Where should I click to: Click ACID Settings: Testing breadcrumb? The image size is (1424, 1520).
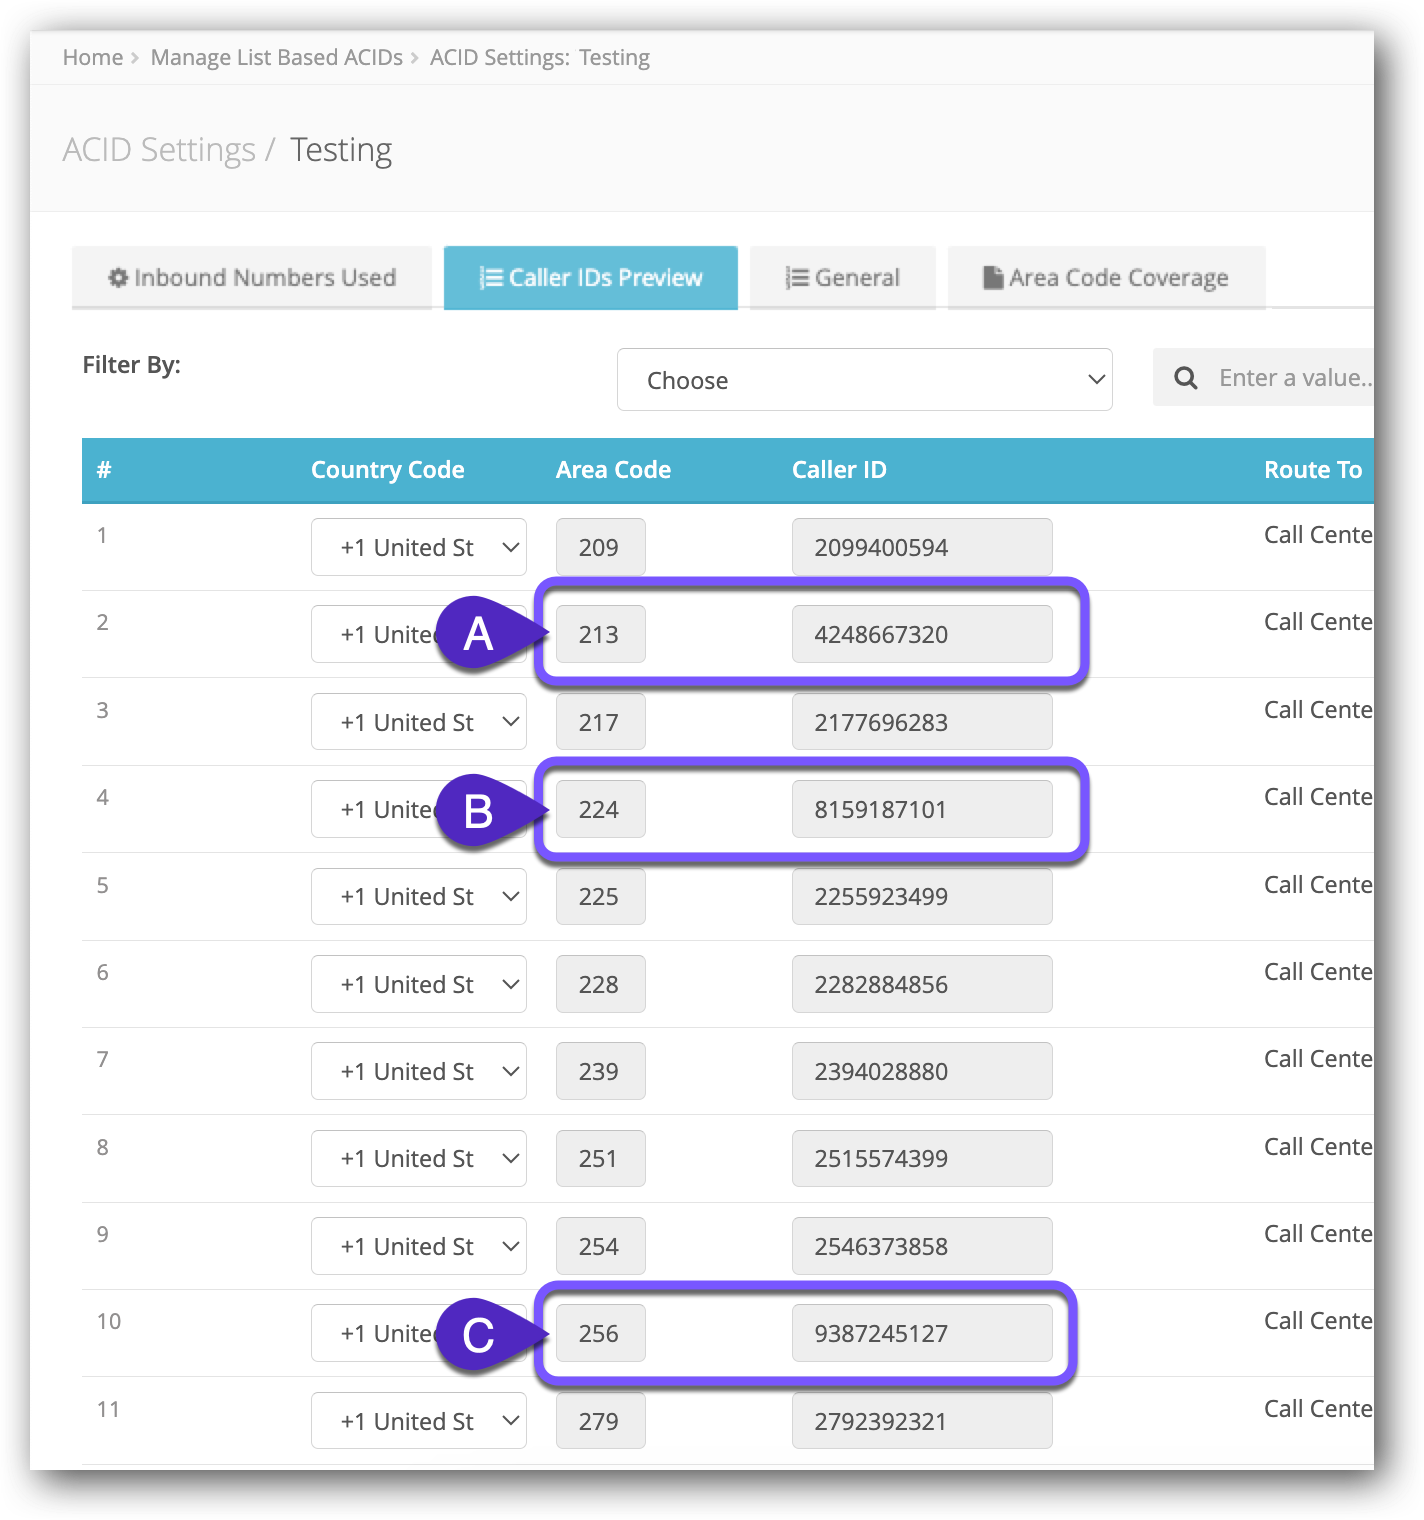click(x=540, y=57)
